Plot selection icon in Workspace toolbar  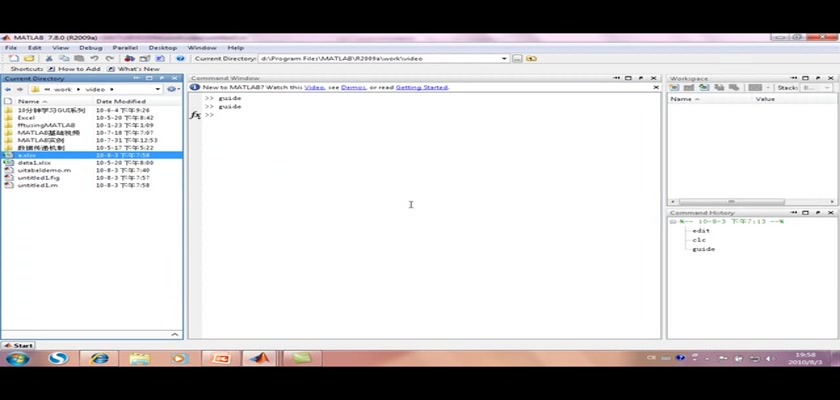pyautogui.click(x=755, y=87)
